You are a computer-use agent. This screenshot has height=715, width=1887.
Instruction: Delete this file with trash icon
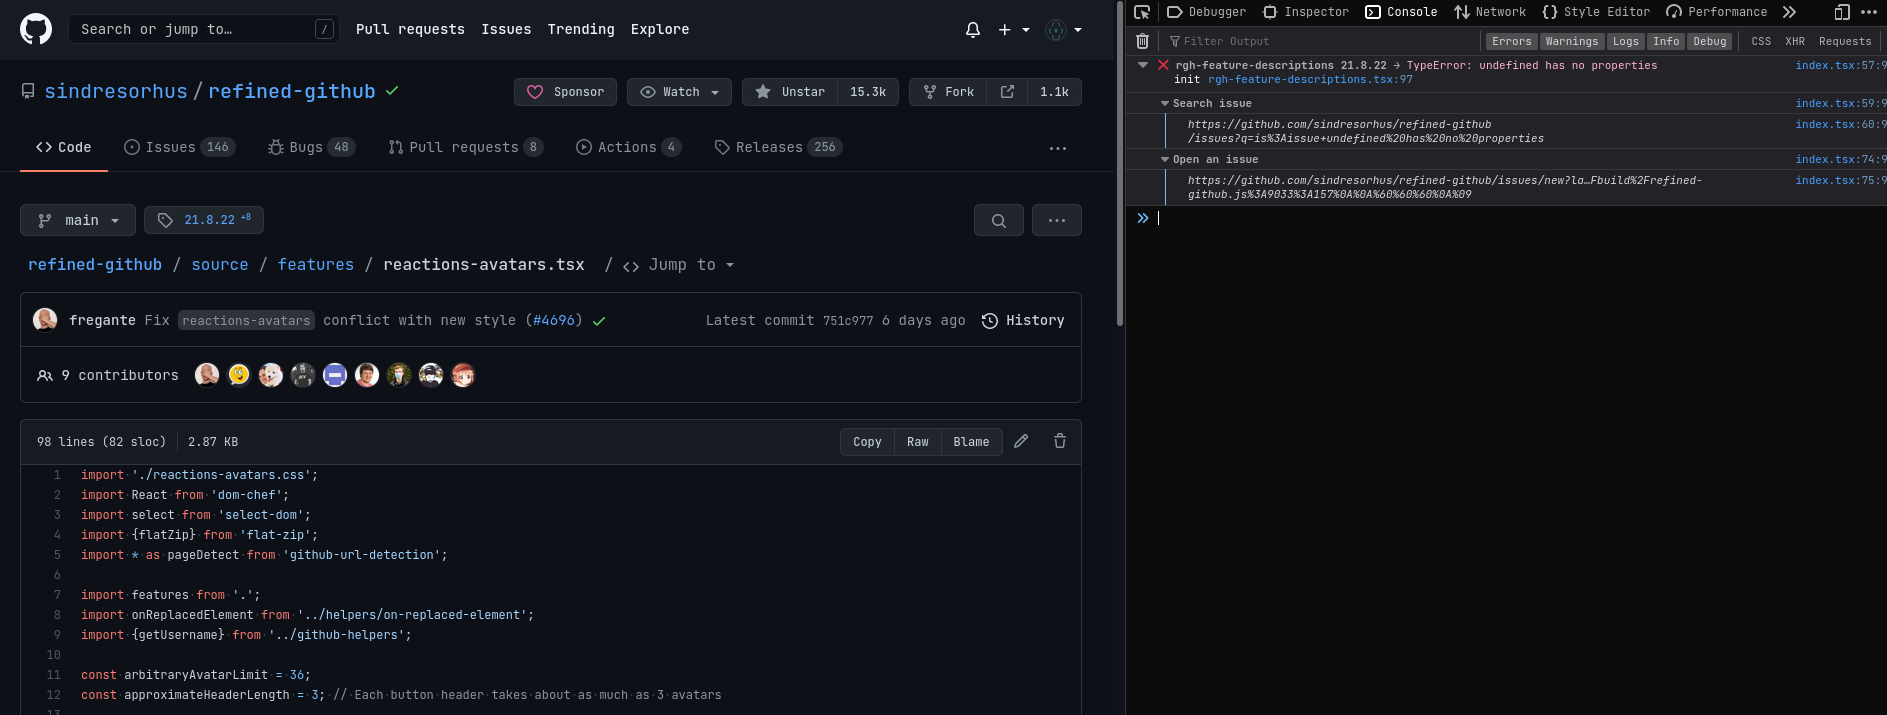click(1060, 441)
